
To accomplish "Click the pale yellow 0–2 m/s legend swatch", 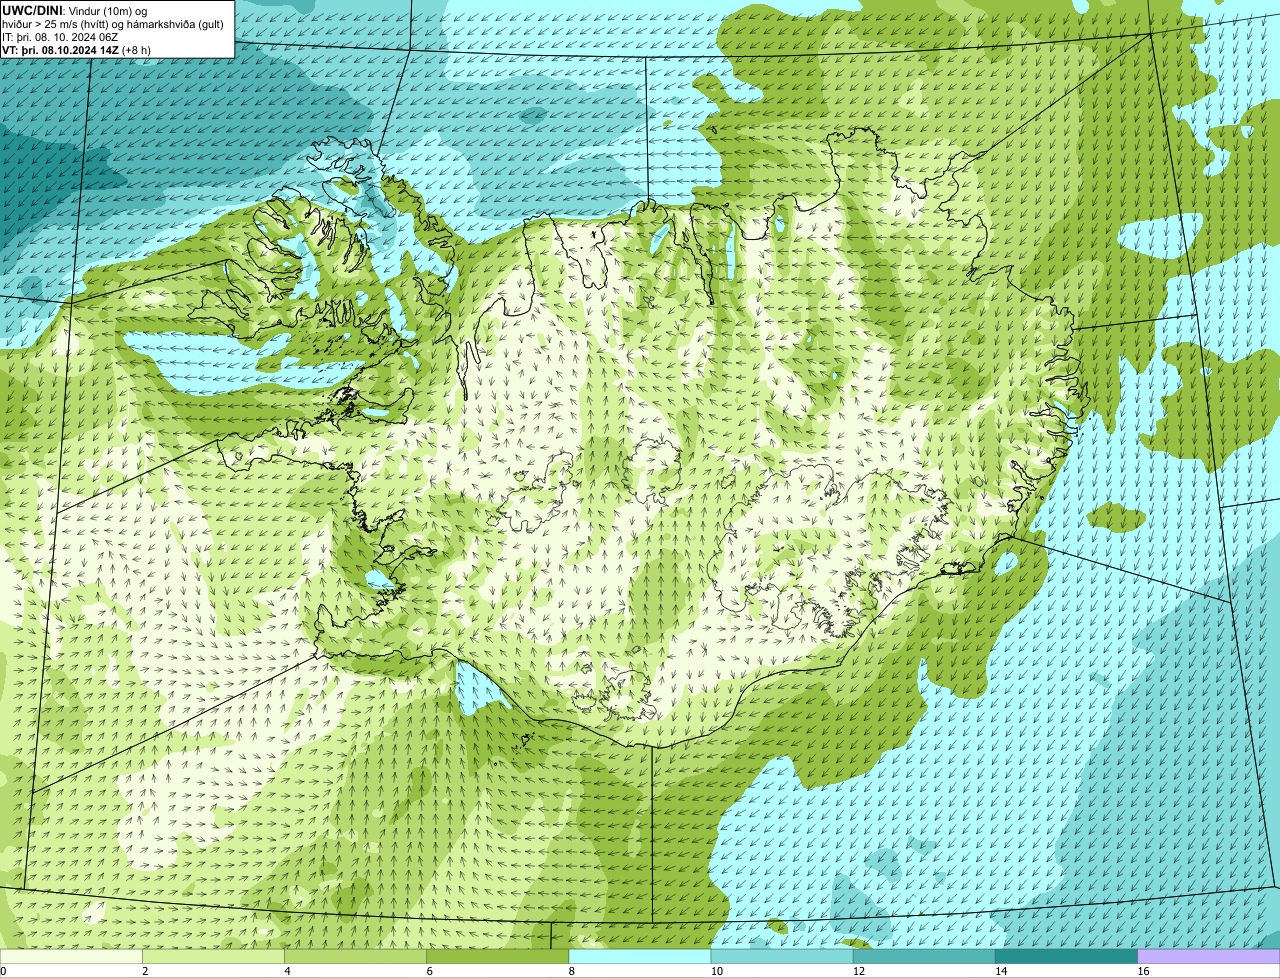I will [x=71, y=957].
